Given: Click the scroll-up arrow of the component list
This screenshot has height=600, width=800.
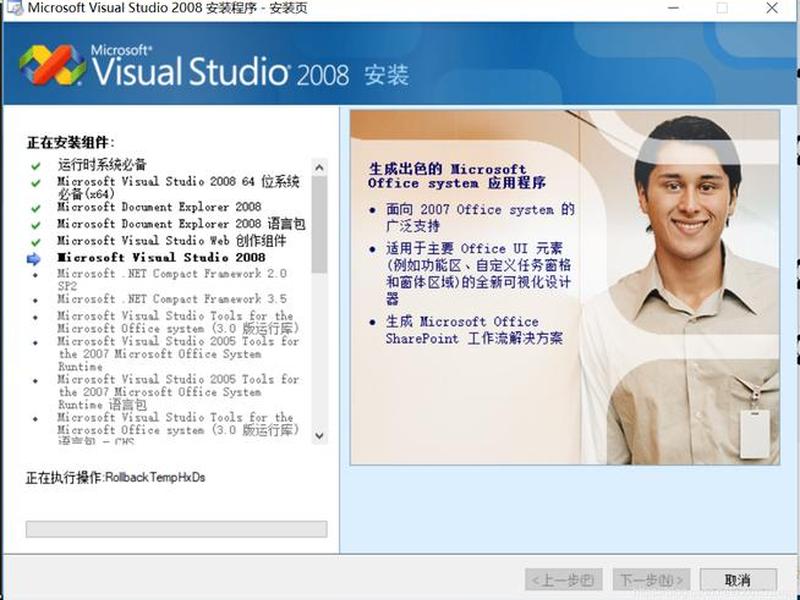Looking at the screenshot, I should pos(319,167).
